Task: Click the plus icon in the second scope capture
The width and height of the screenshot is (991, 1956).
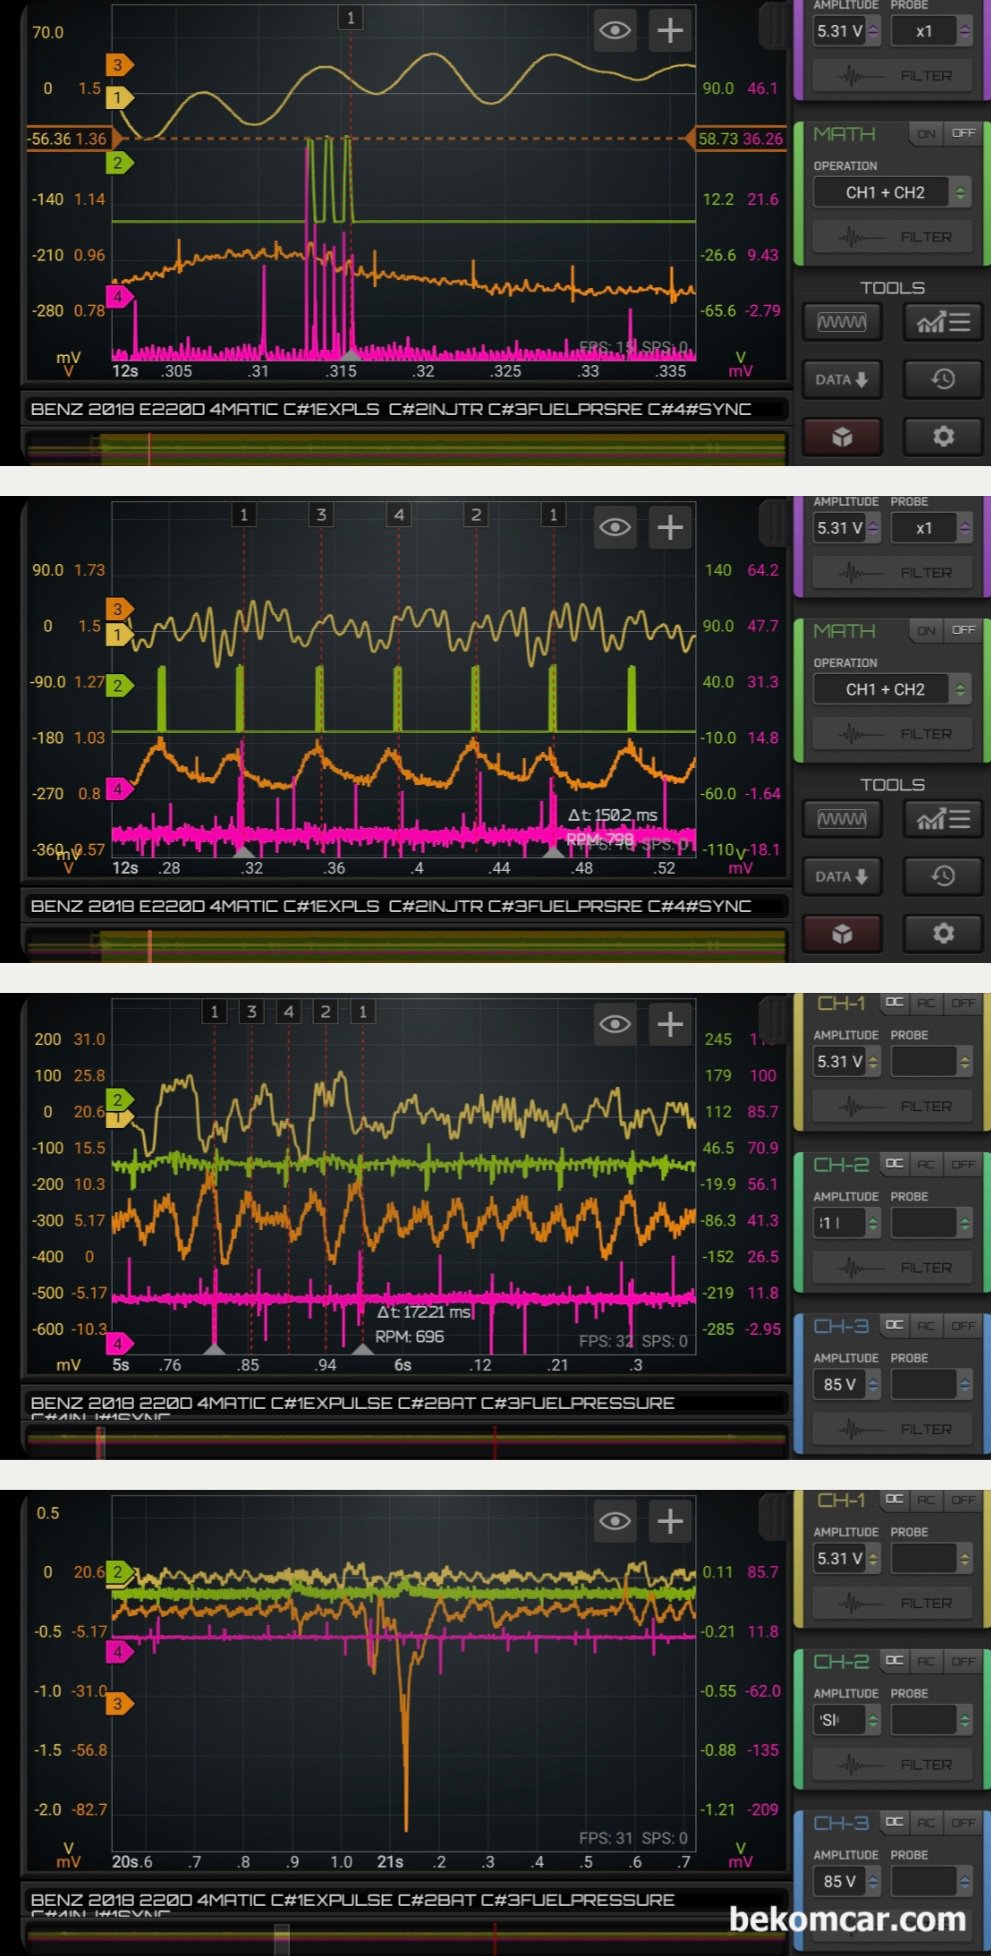Action: pos(670,527)
